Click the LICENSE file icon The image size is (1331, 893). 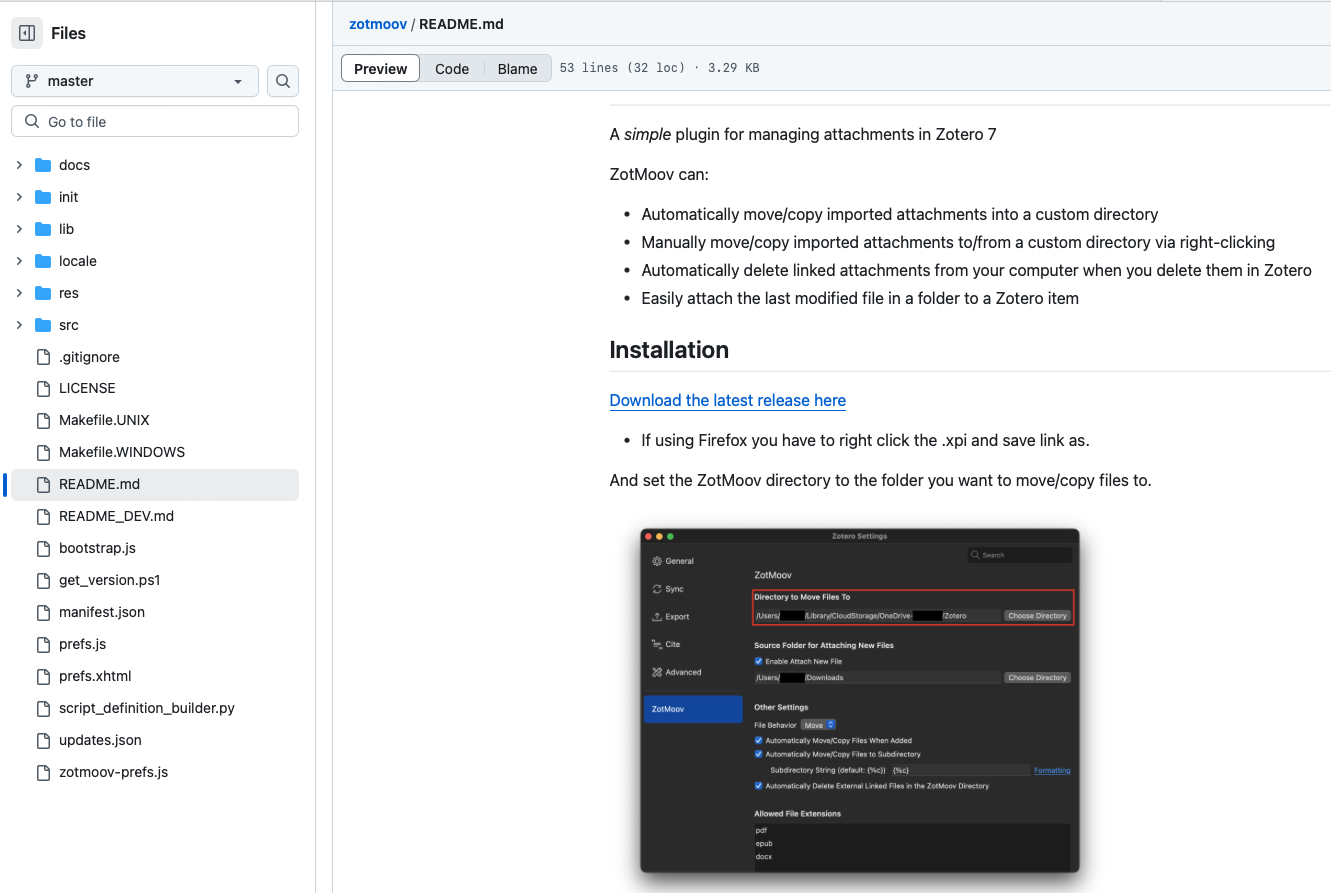pyautogui.click(x=43, y=388)
